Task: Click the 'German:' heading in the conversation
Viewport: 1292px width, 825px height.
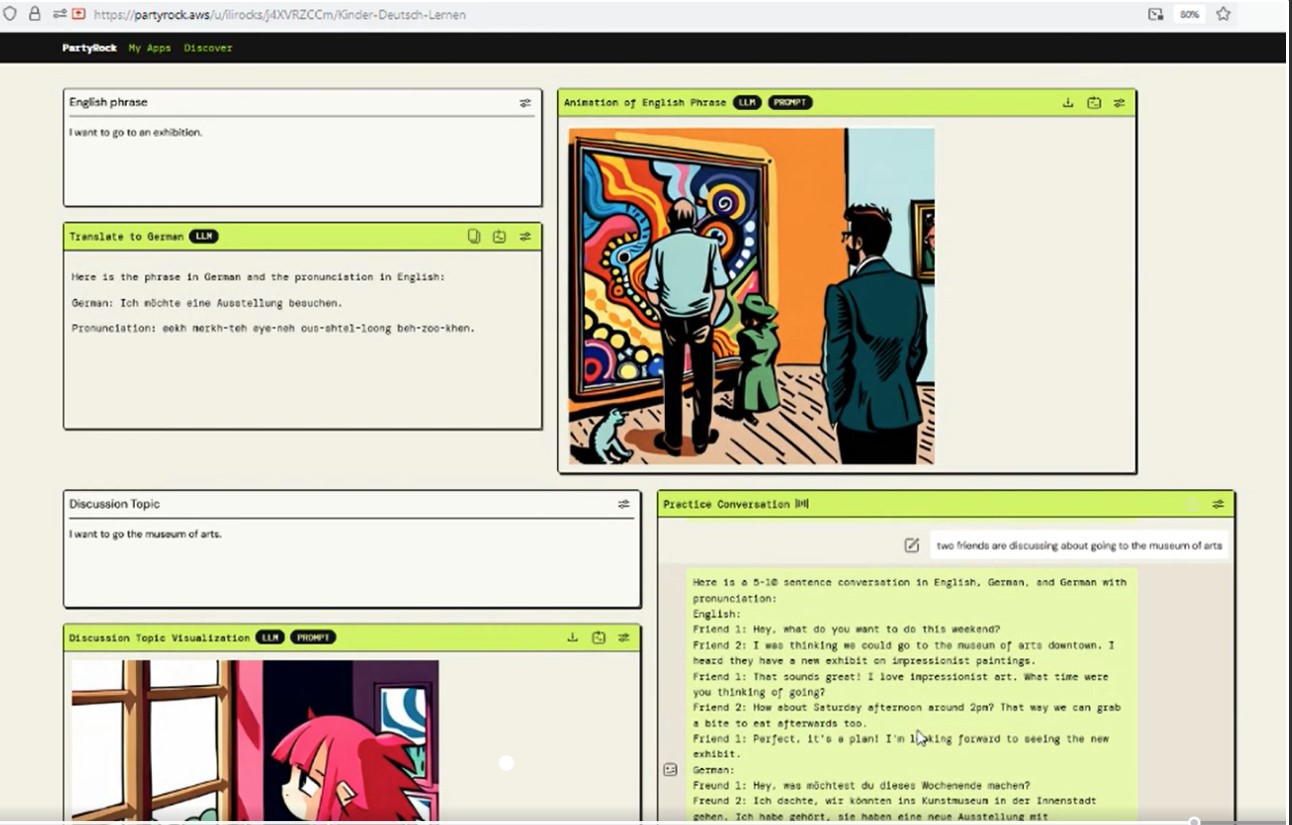Action: 714,770
